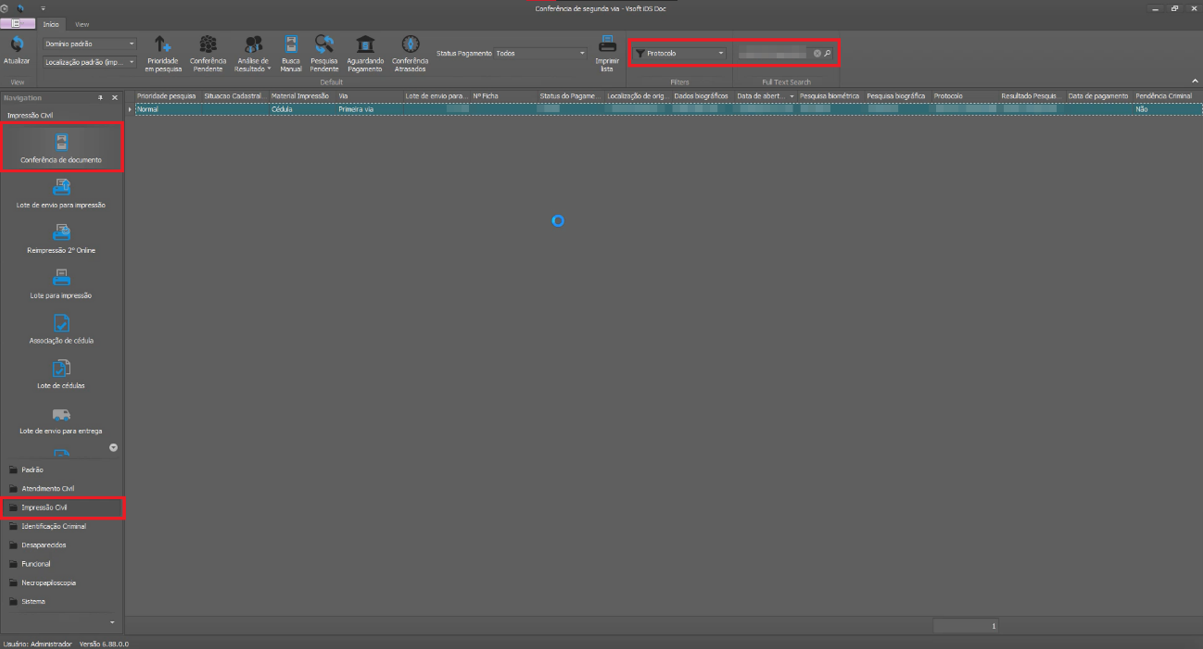
Task: Open the Identificação Criminal folder
Action: (x=53, y=526)
